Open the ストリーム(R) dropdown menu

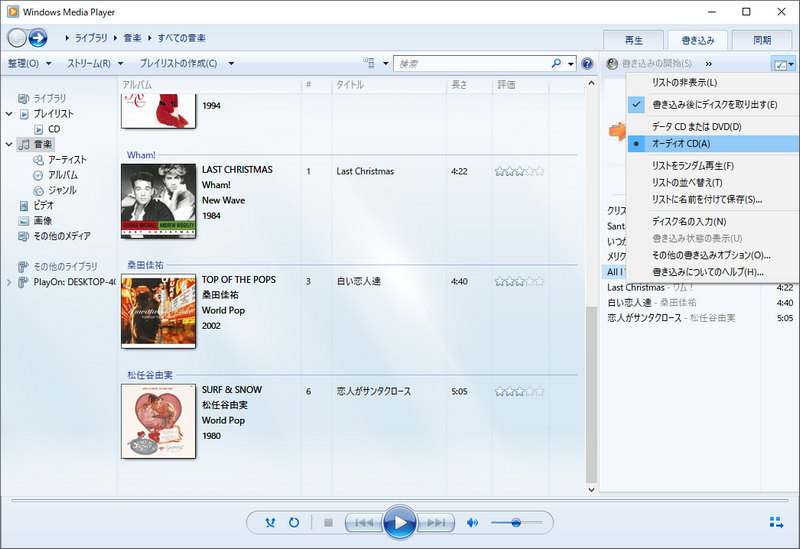click(x=95, y=63)
